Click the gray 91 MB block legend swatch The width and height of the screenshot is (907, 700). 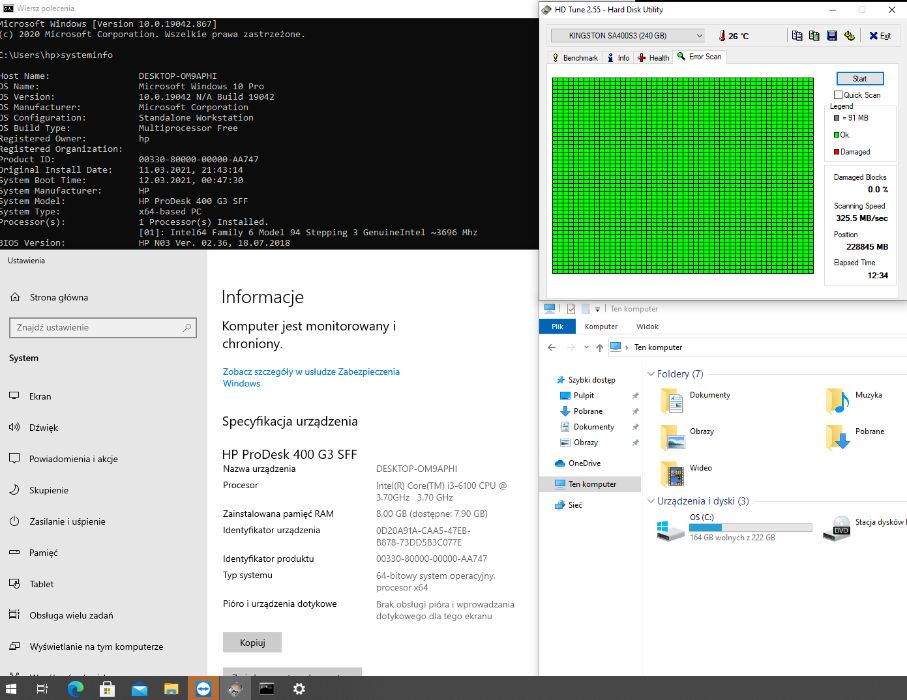click(836, 118)
